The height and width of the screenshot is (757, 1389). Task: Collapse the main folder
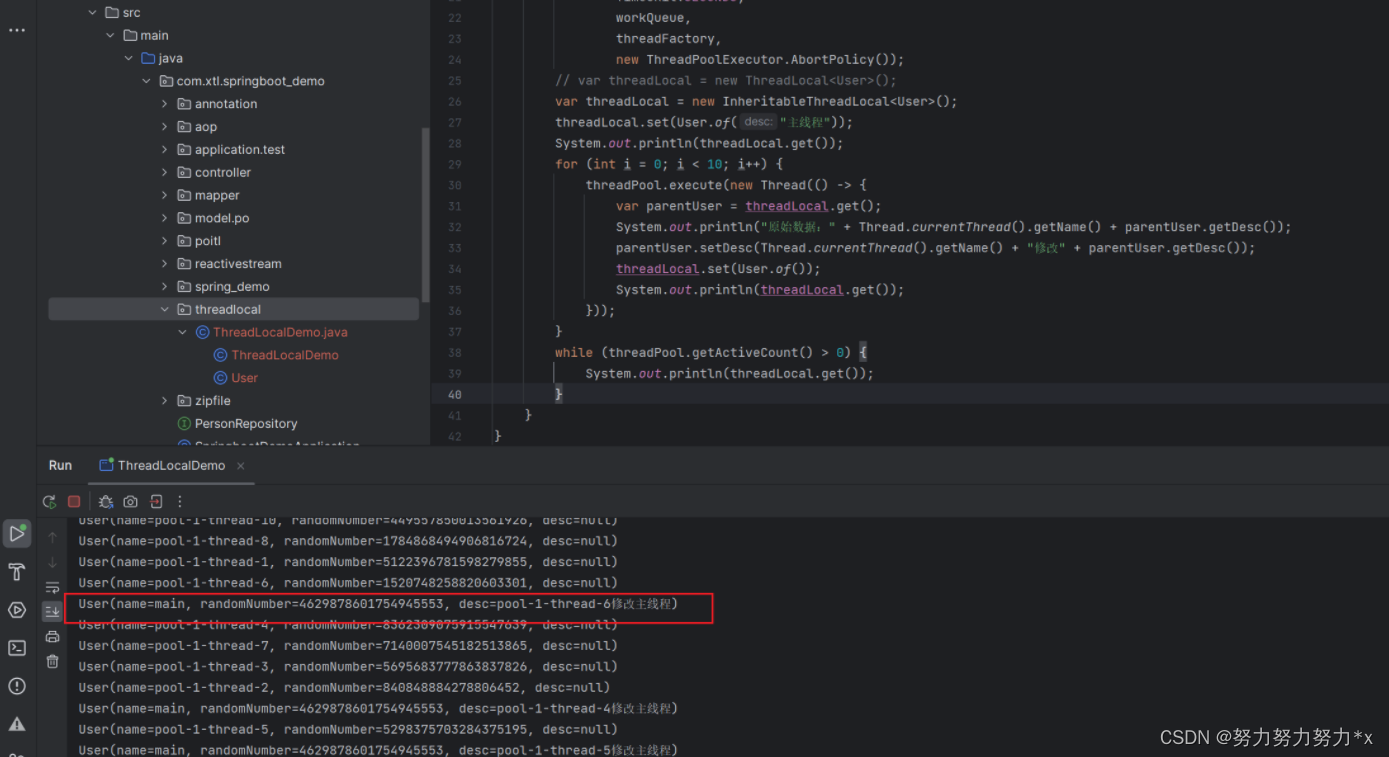pyautogui.click(x=110, y=36)
